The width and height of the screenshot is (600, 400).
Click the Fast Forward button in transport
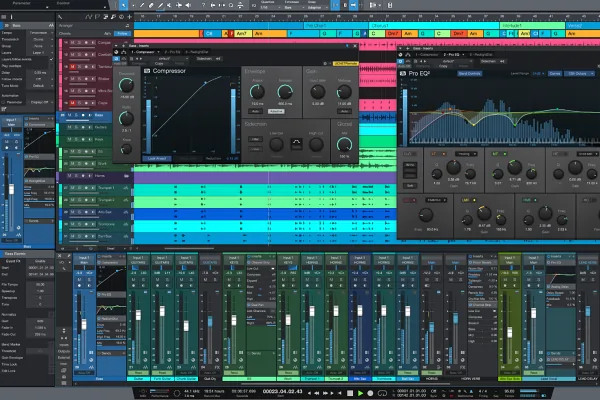click(x=326, y=393)
